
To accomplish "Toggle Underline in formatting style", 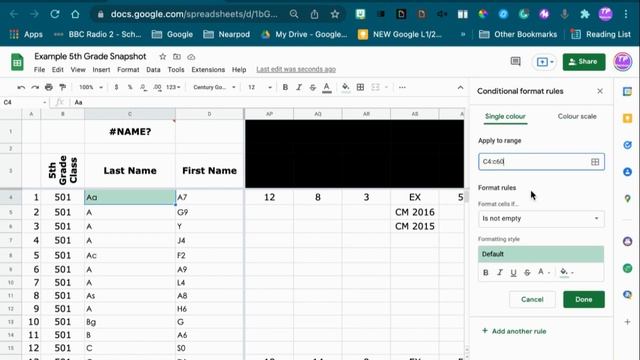I will (513, 273).
